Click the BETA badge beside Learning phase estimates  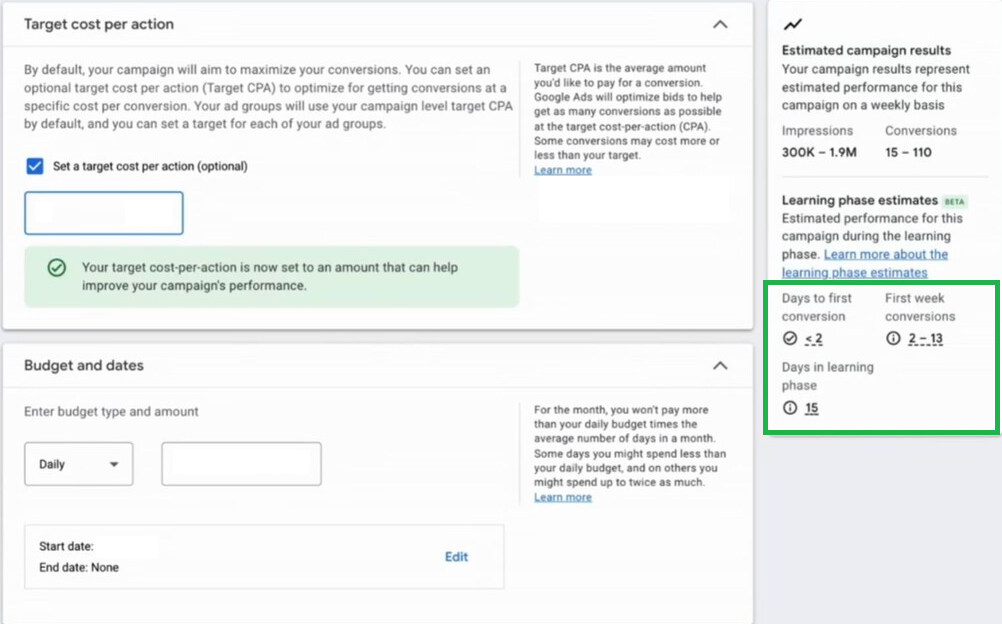[x=954, y=201]
